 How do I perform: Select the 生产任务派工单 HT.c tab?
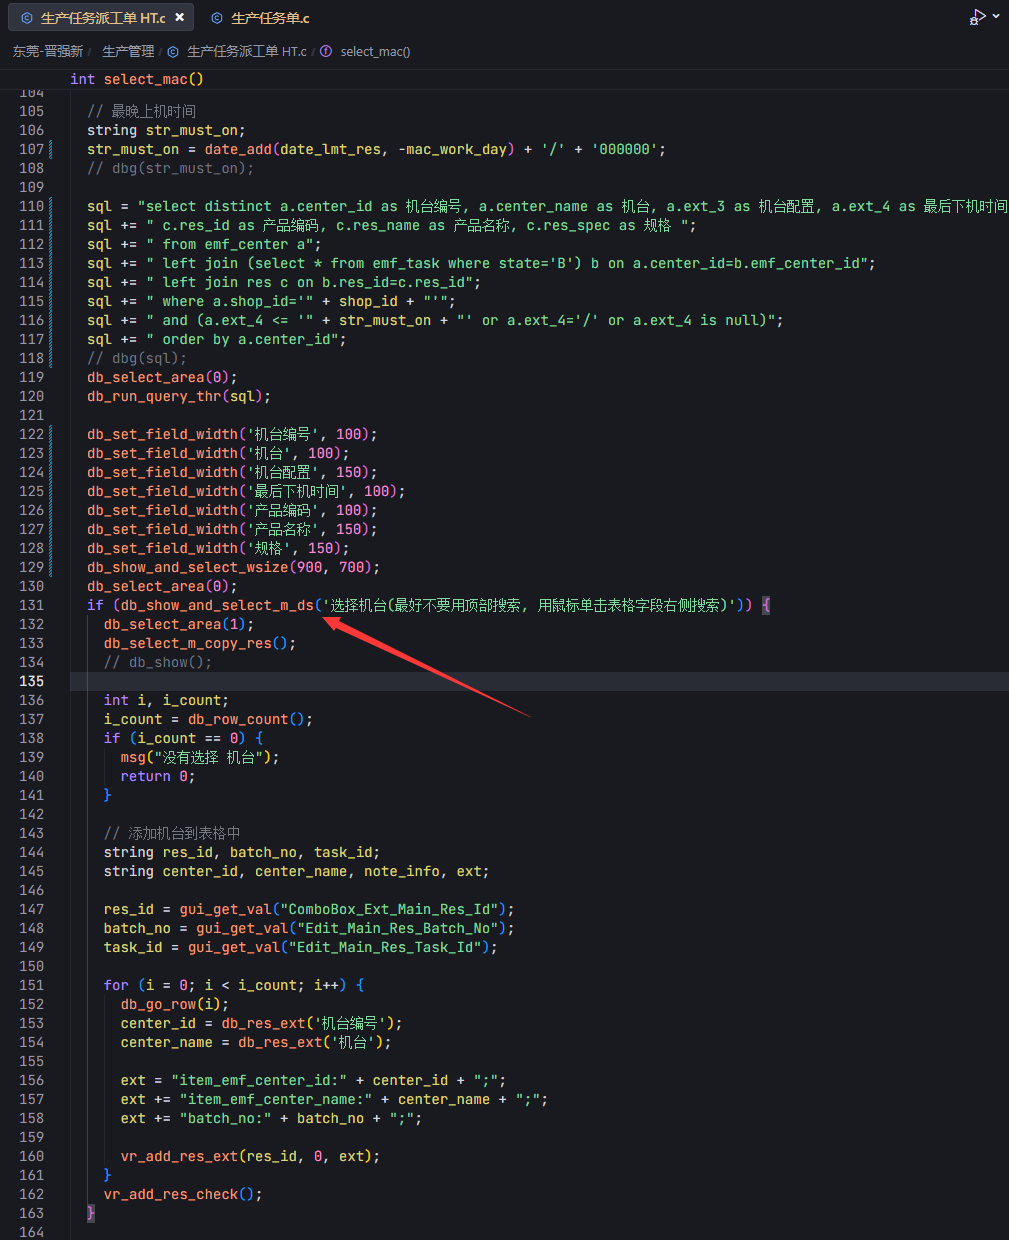[102, 18]
